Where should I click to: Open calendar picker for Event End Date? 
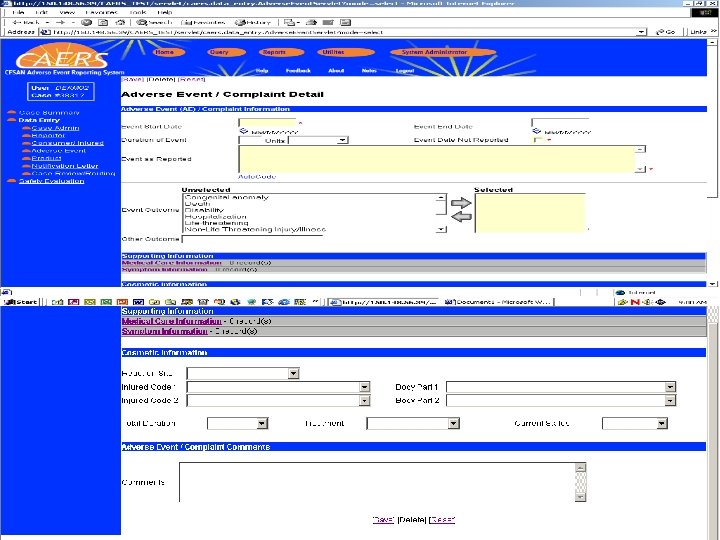537,131
